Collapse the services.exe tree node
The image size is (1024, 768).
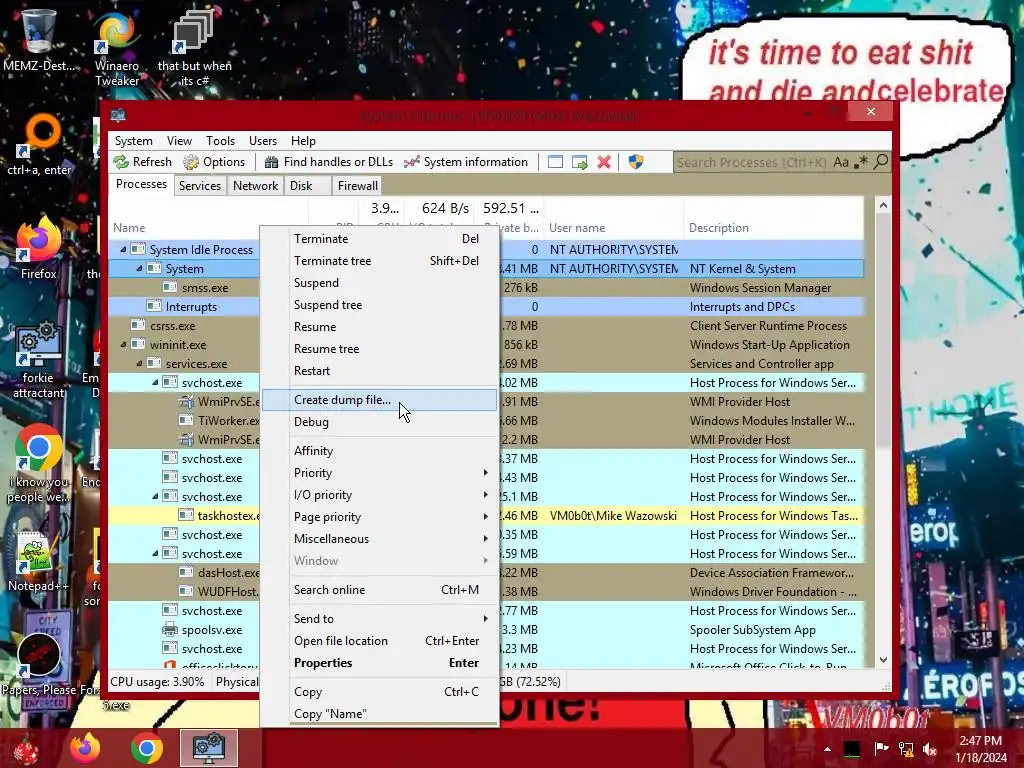(139, 364)
